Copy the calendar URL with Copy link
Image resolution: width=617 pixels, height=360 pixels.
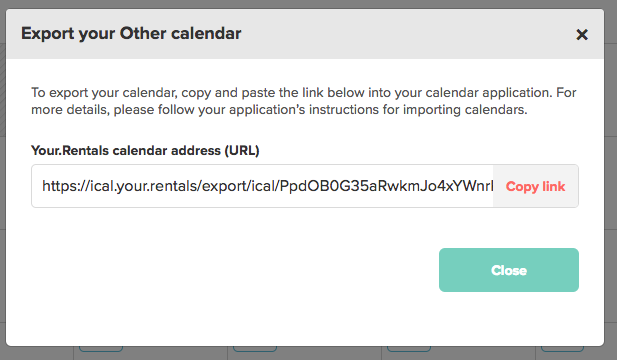tap(535, 186)
